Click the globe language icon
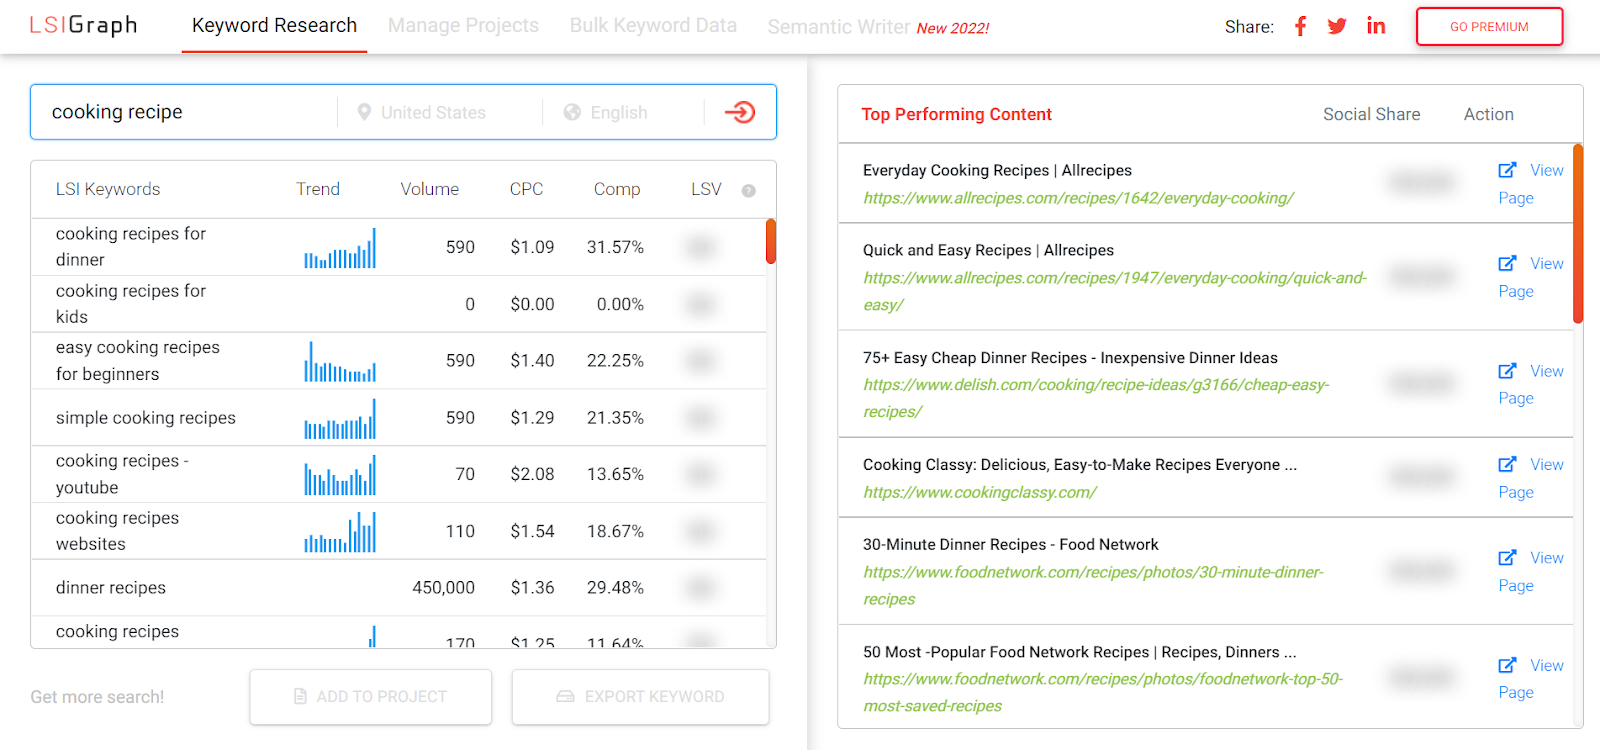The image size is (1600, 750). click(x=572, y=113)
